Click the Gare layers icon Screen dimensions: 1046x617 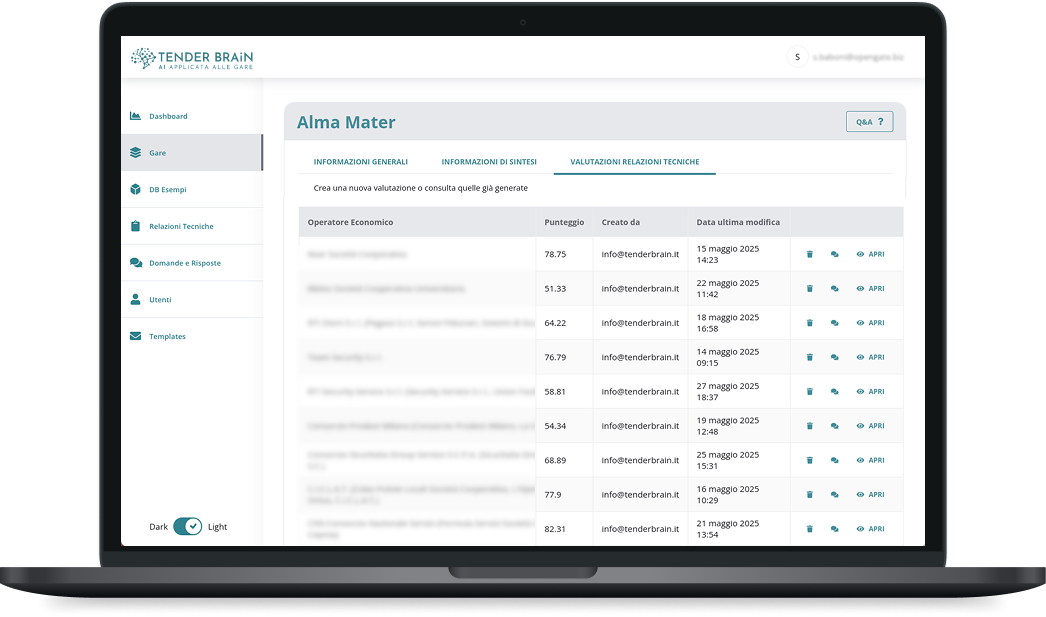click(x=135, y=153)
